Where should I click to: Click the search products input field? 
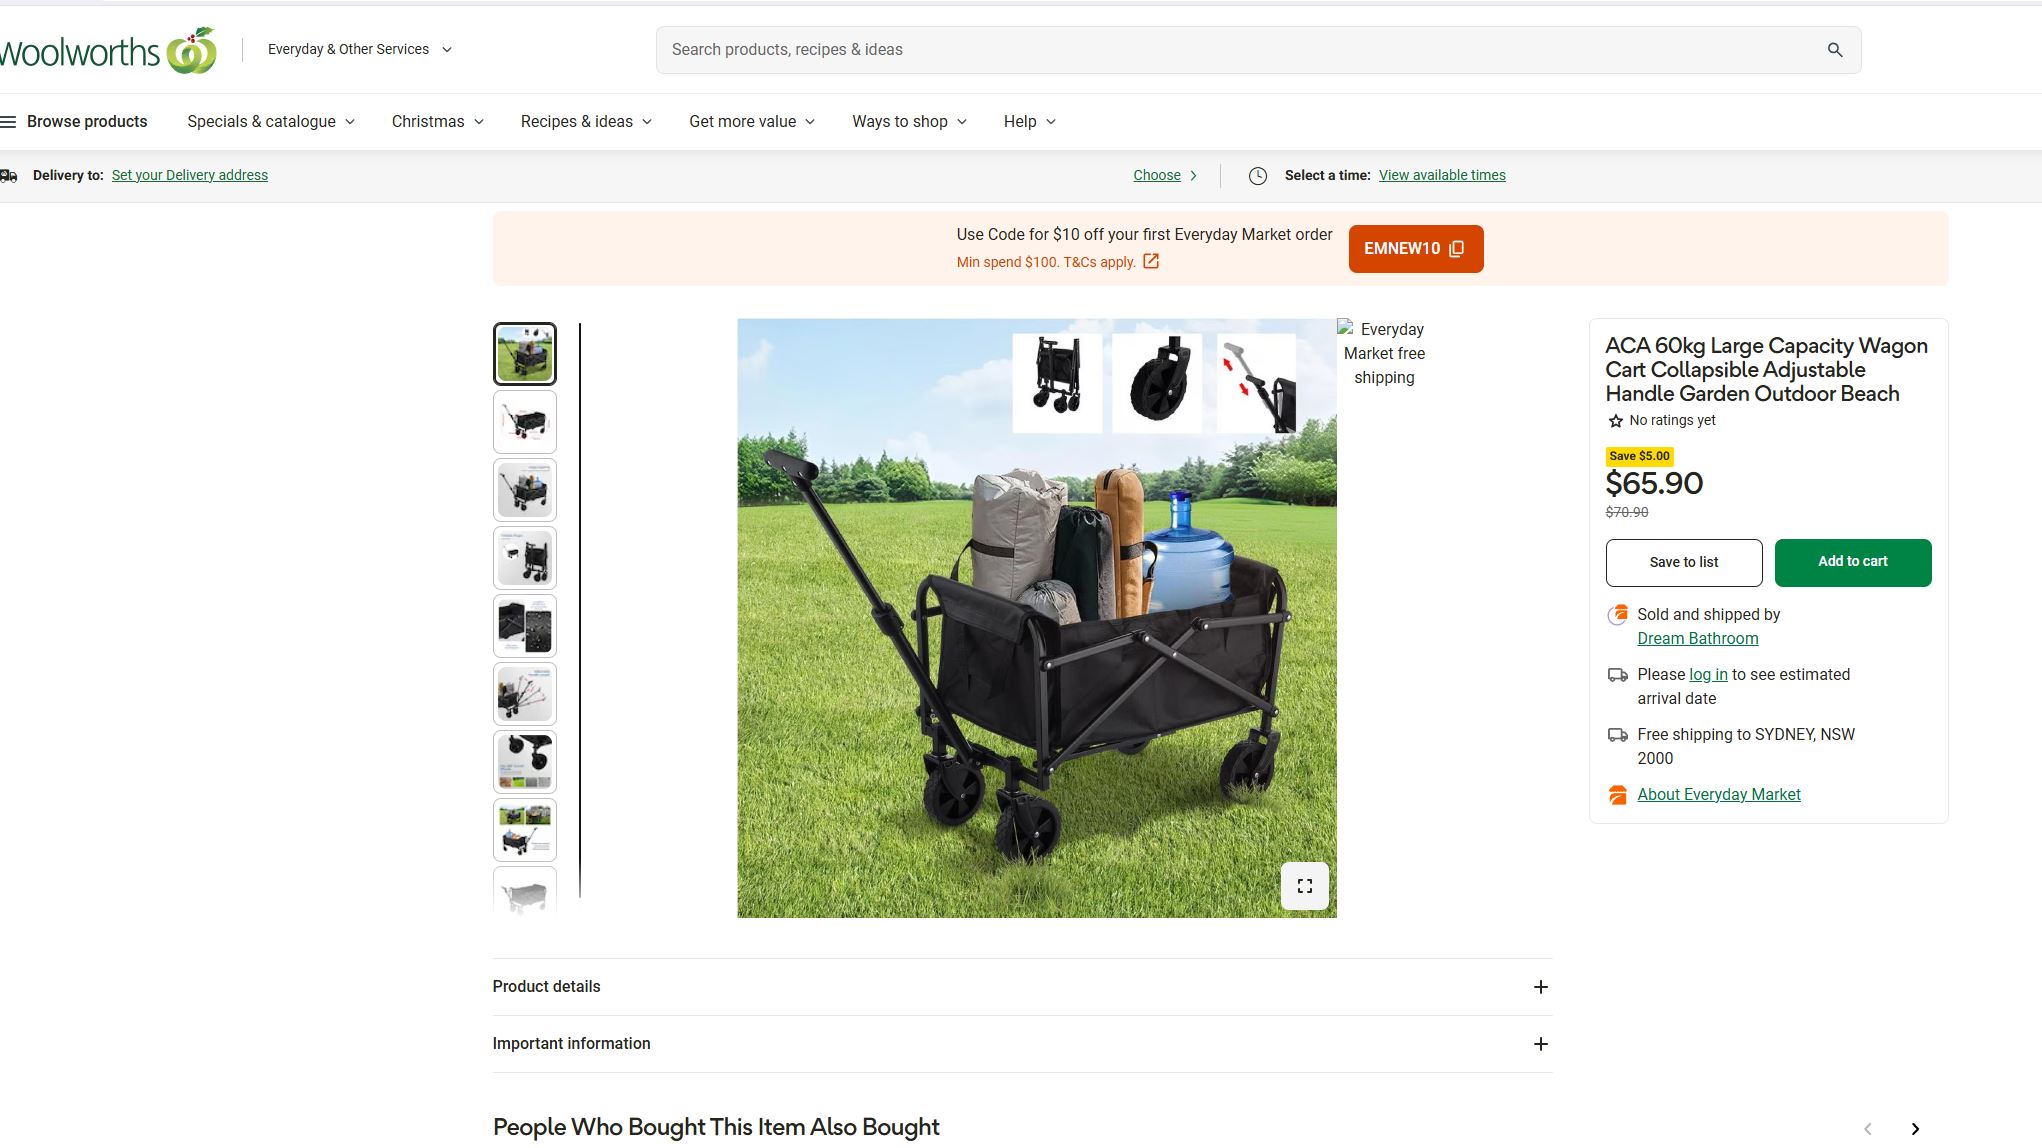[x=1240, y=50]
